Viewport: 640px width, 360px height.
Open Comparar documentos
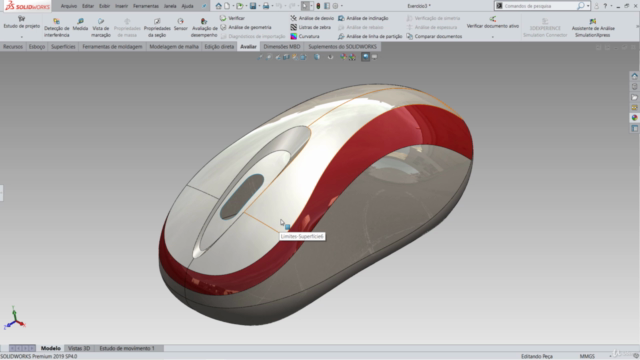click(434, 36)
